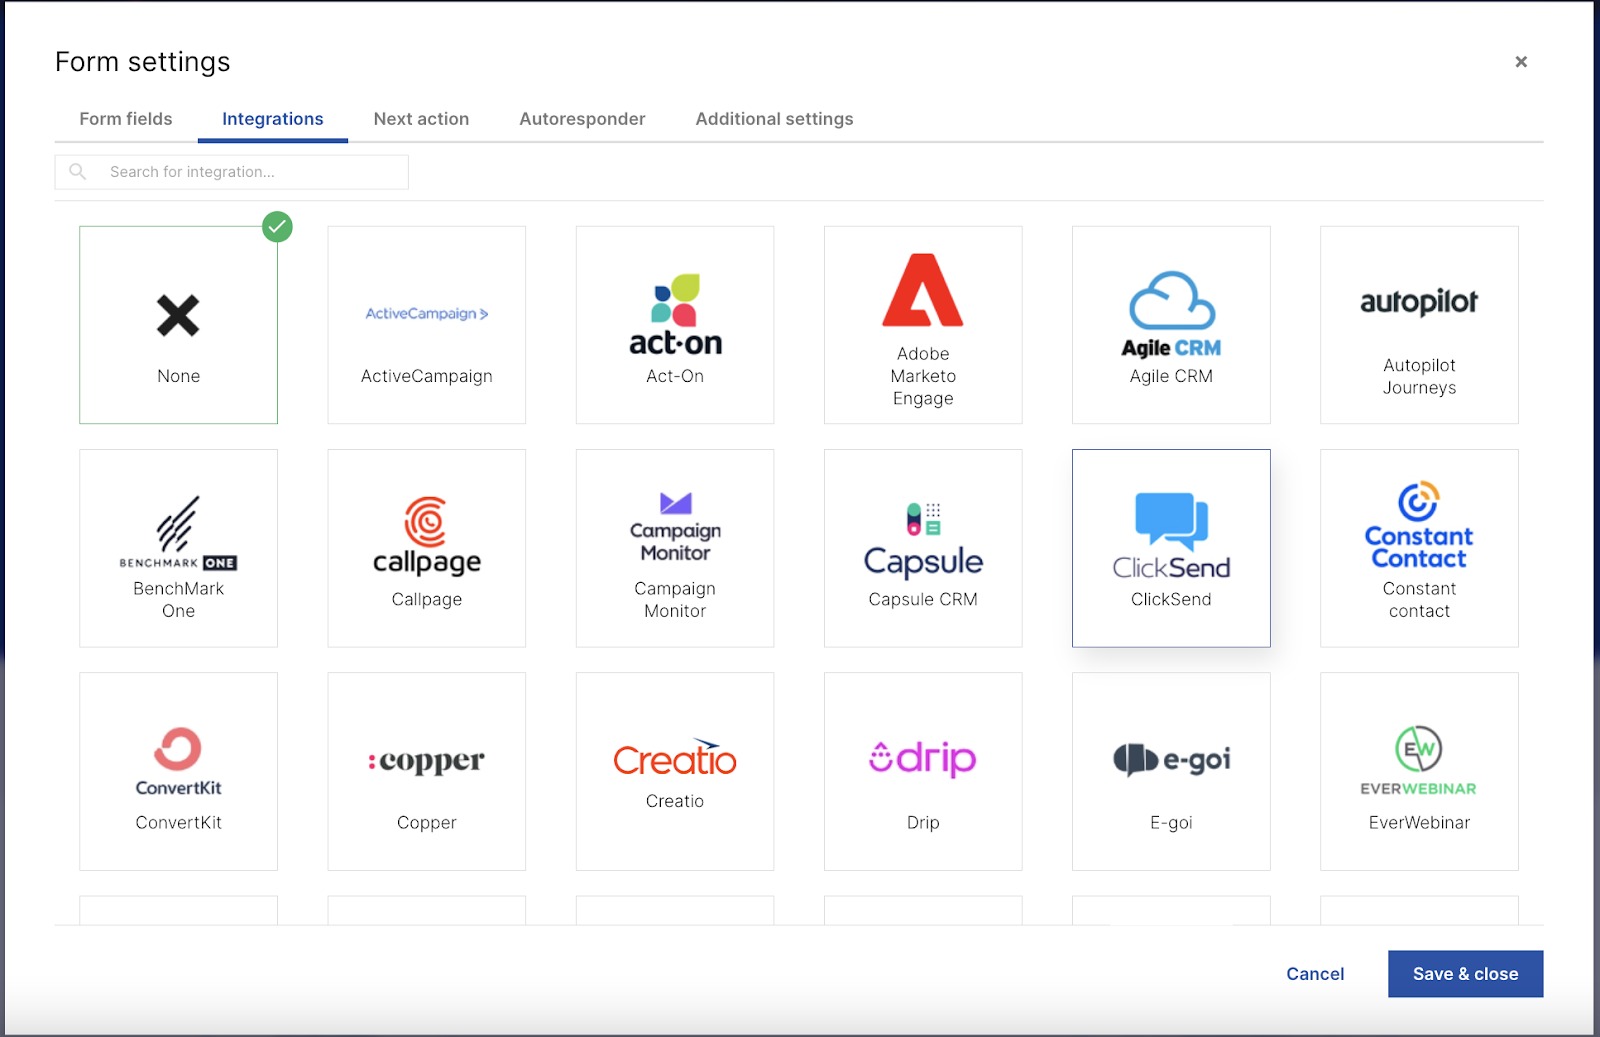
Task: Switch to the Form fields tab
Action: pos(125,118)
